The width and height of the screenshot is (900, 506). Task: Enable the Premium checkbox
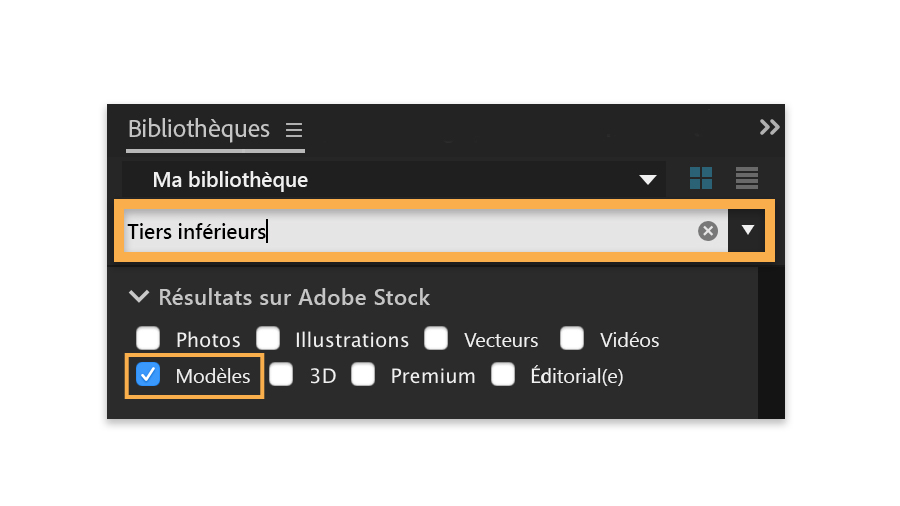click(x=363, y=375)
